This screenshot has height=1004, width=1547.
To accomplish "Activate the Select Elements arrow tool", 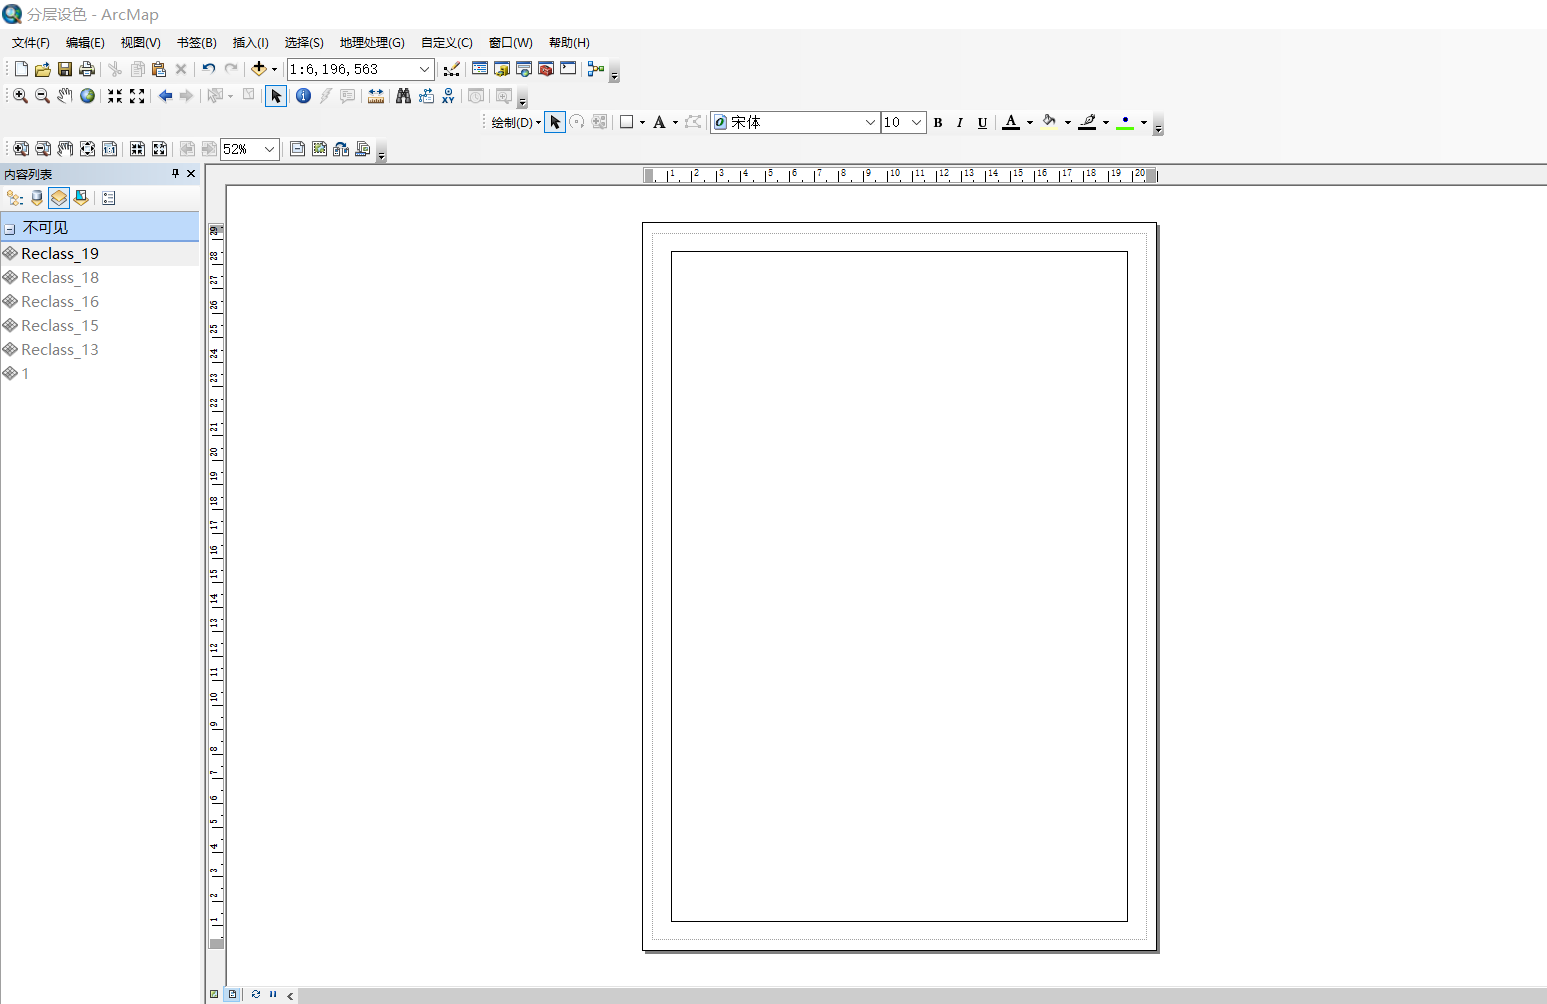I will [276, 96].
